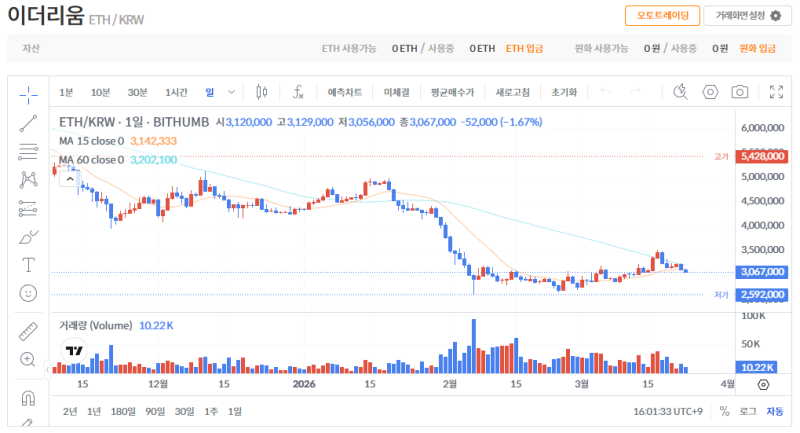This screenshot has width=800, height=433.
Task: Activate the zoom in tool
Action: click(28, 360)
